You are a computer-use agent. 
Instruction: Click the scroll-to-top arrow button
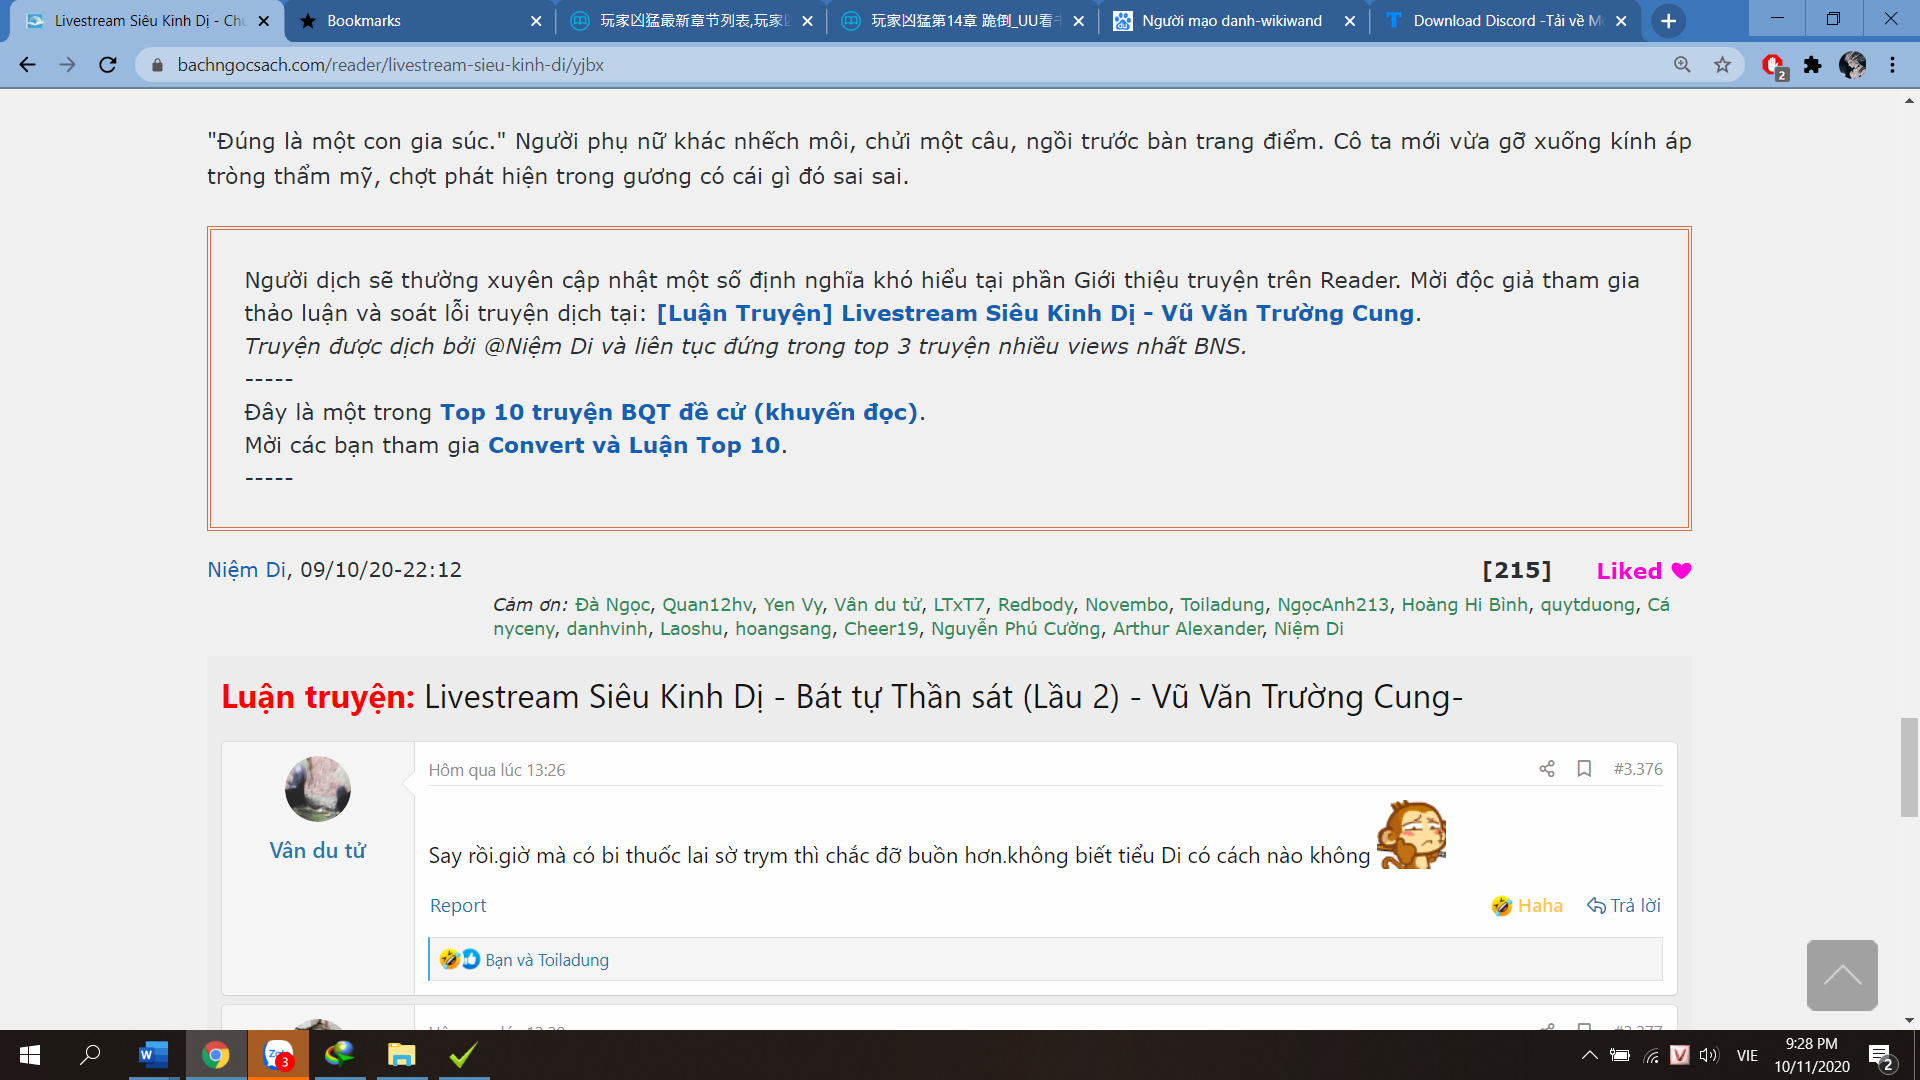[1841, 975]
